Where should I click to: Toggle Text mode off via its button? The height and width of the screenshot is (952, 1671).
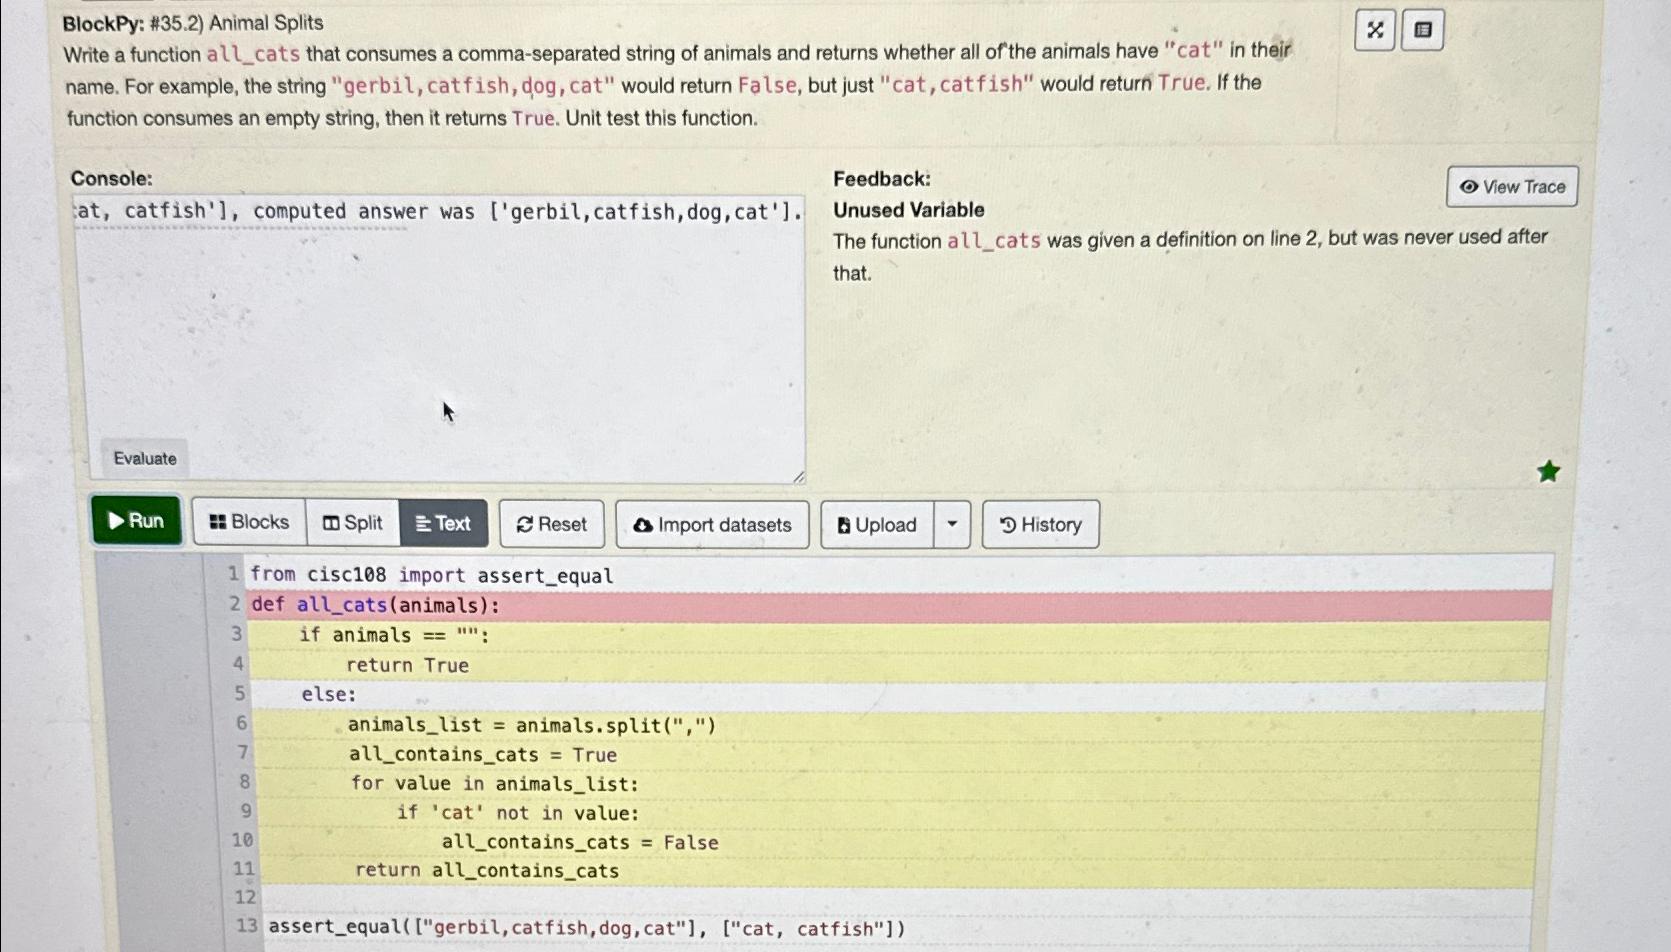point(444,521)
